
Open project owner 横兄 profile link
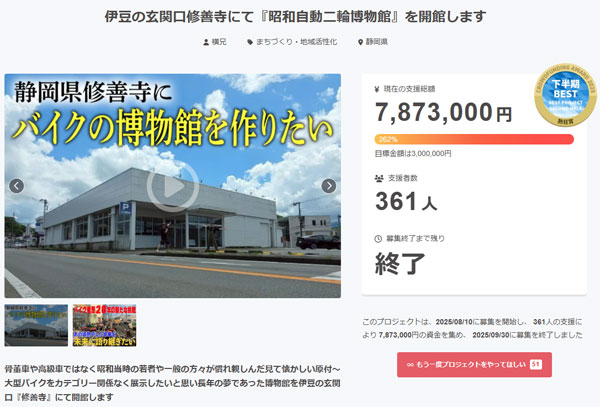click(219, 42)
